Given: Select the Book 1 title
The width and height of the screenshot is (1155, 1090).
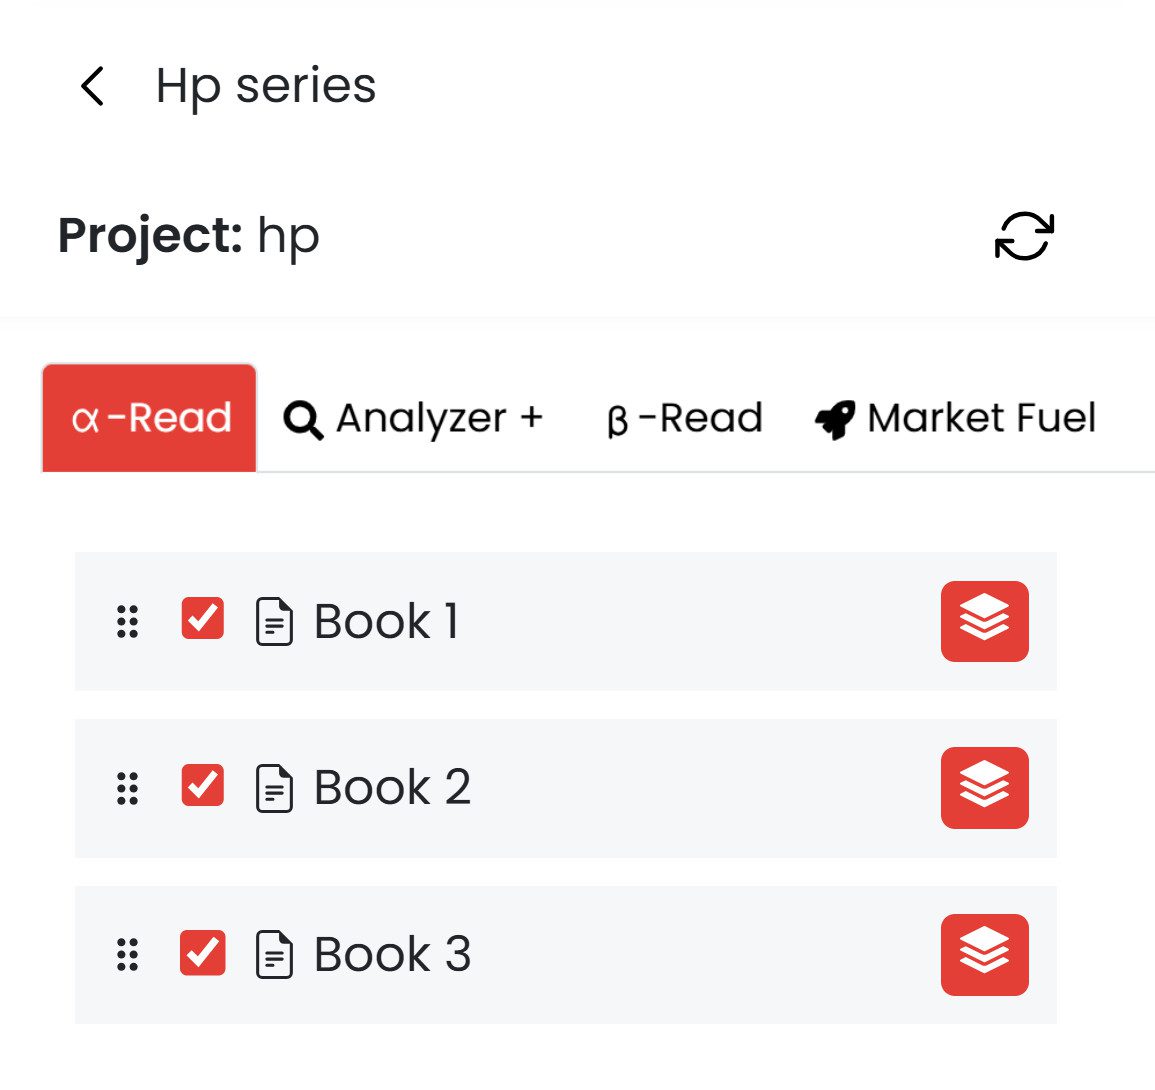Looking at the screenshot, I should click(x=386, y=621).
